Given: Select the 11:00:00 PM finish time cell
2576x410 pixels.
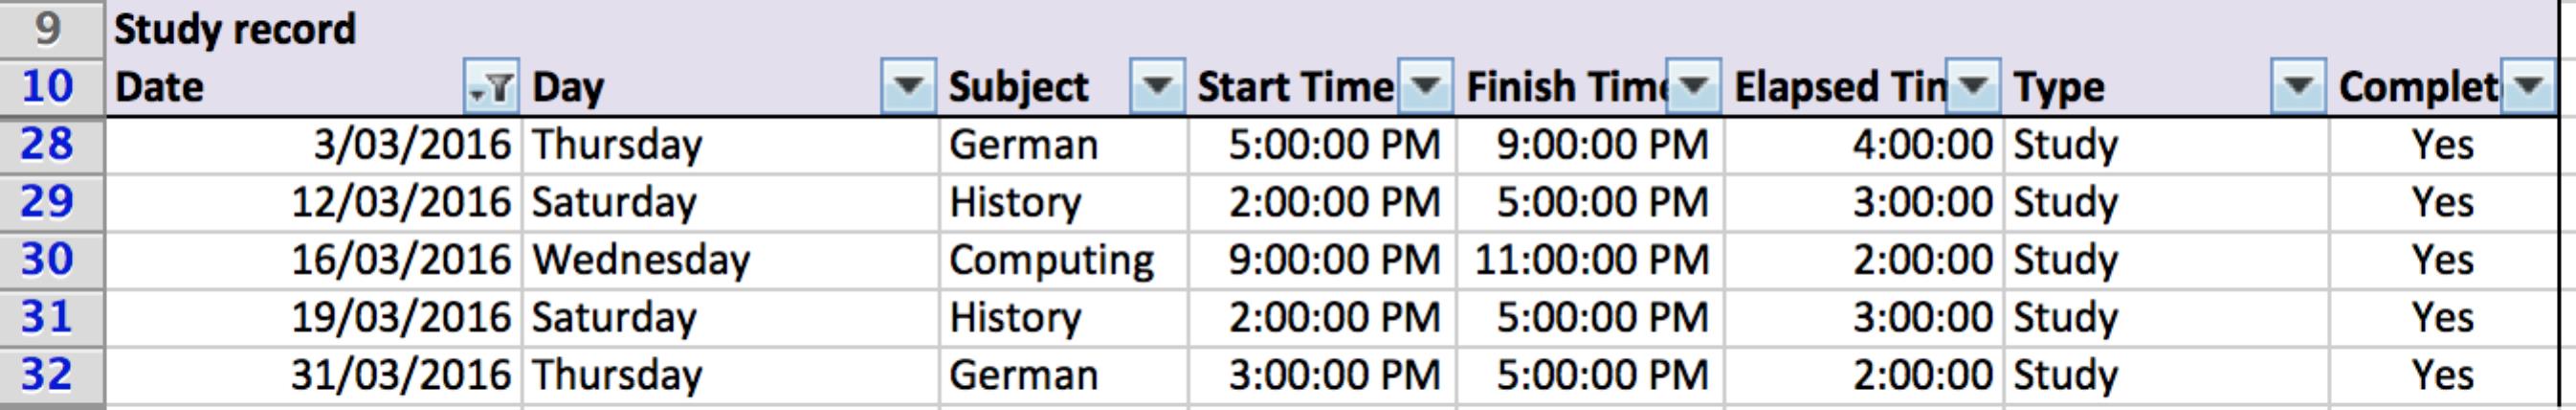Looking at the screenshot, I should (1592, 261).
